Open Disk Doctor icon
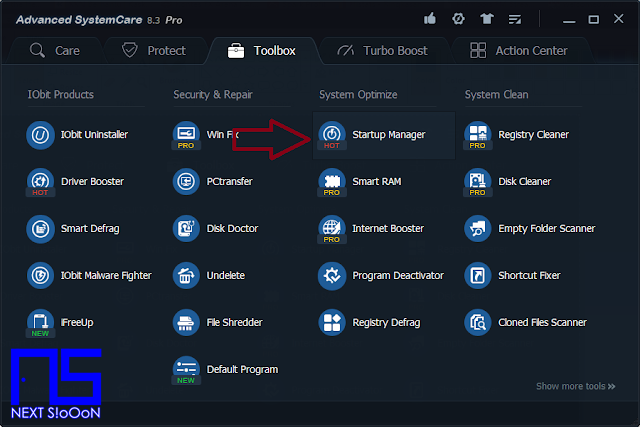This screenshot has width=640, height=427. tap(186, 229)
